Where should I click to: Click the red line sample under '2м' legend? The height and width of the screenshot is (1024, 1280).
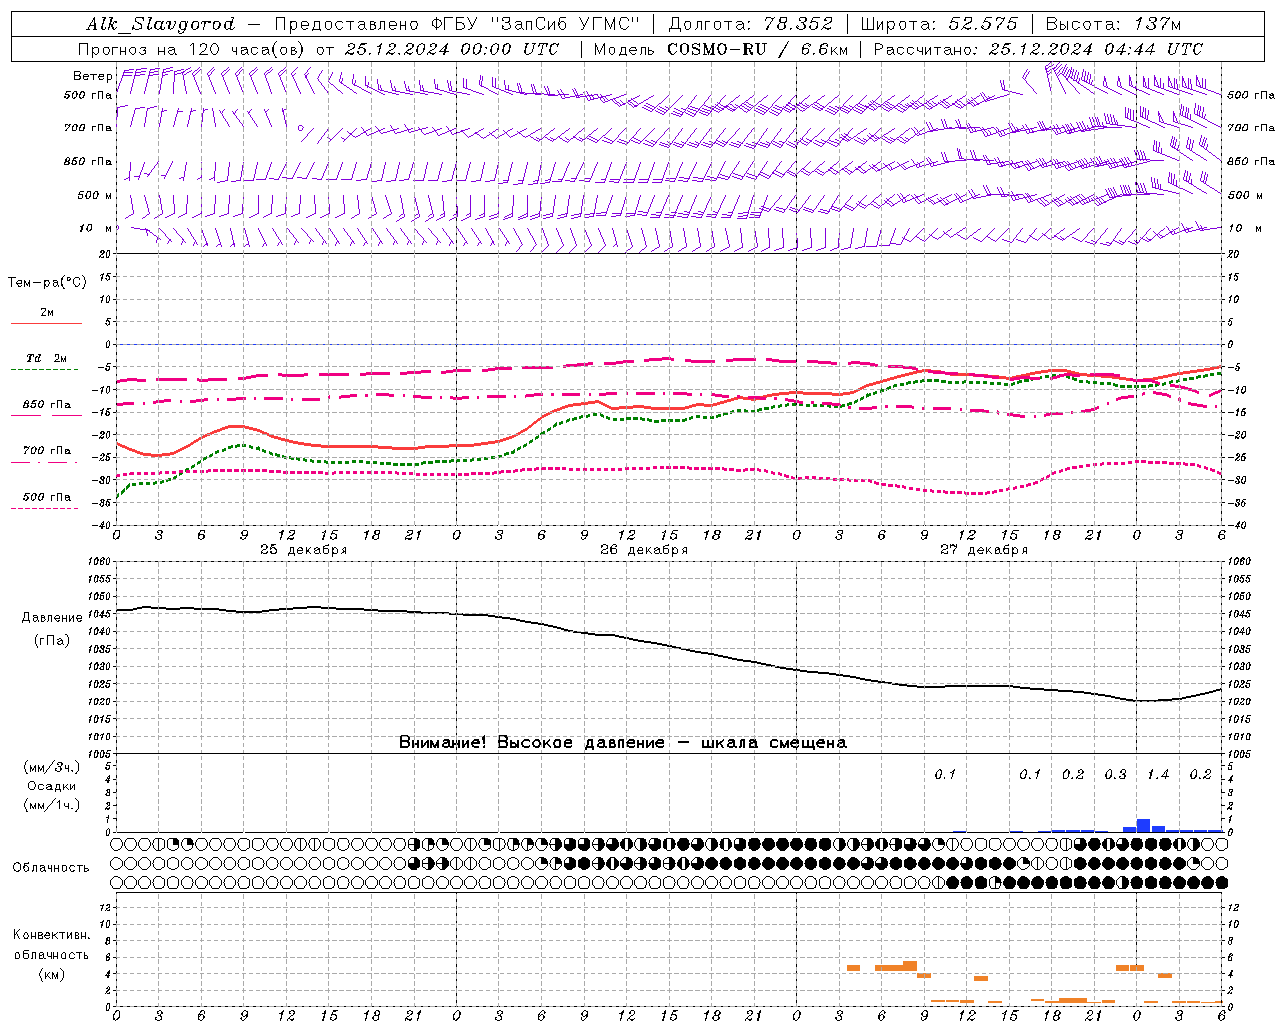coord(46,323)
